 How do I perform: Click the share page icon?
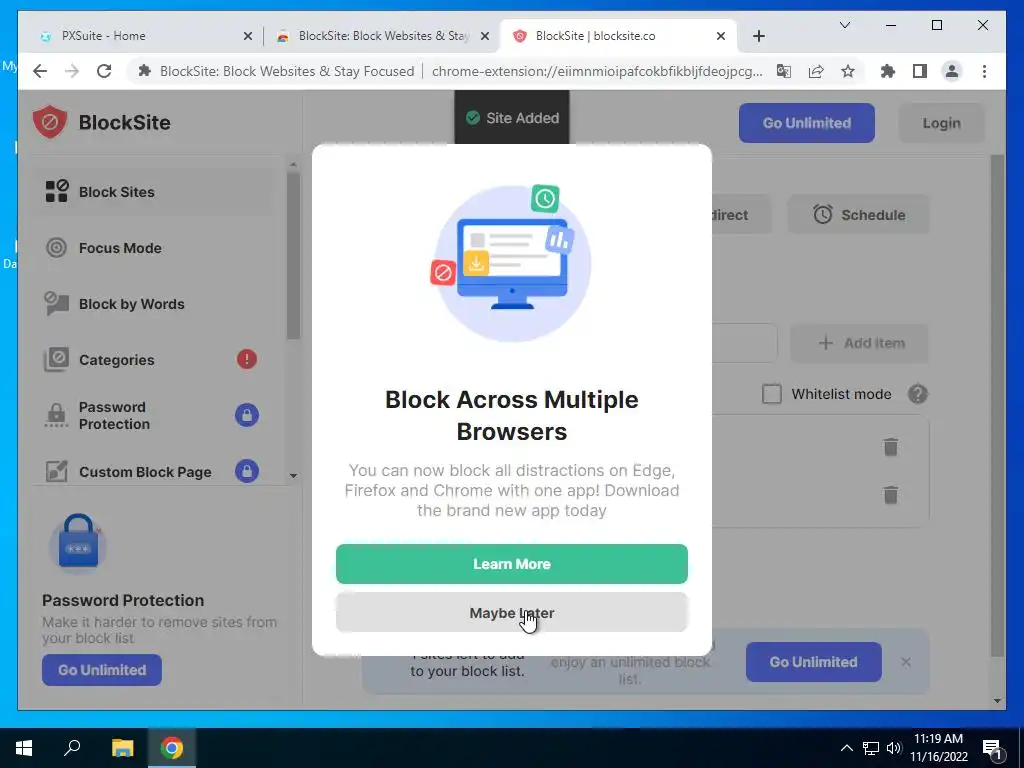tap(816, 71)
